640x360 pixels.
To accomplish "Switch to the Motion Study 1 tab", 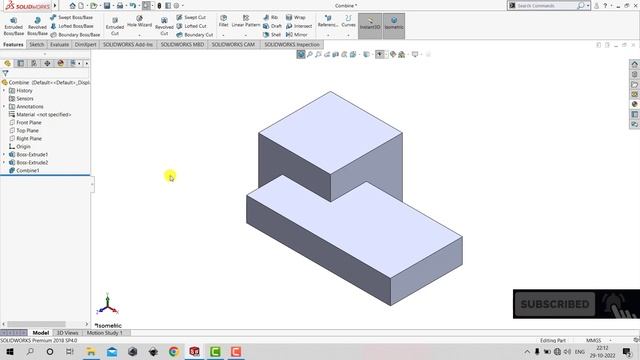I will [104, 333].
